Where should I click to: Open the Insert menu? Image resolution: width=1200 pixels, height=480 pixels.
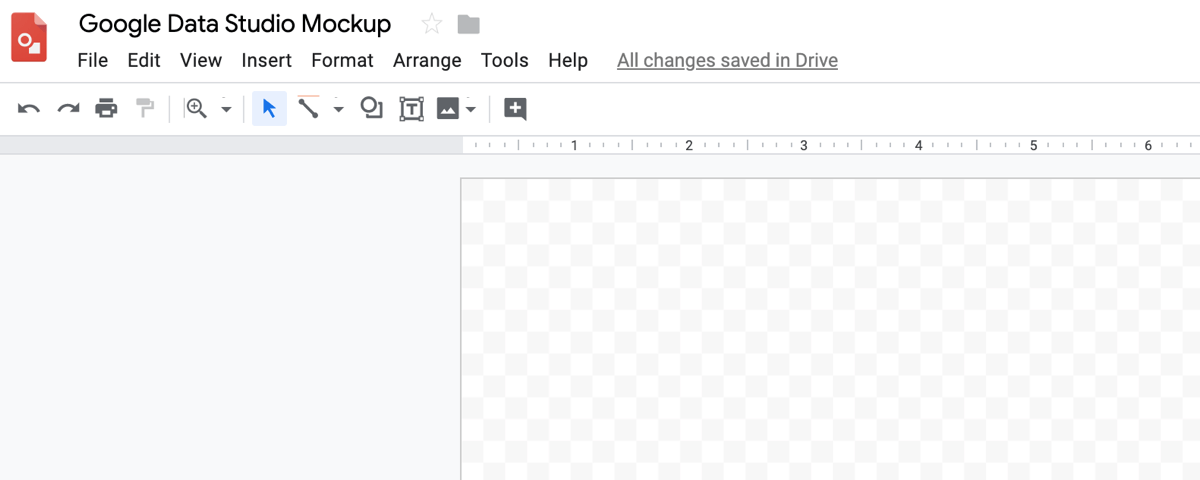267,60
